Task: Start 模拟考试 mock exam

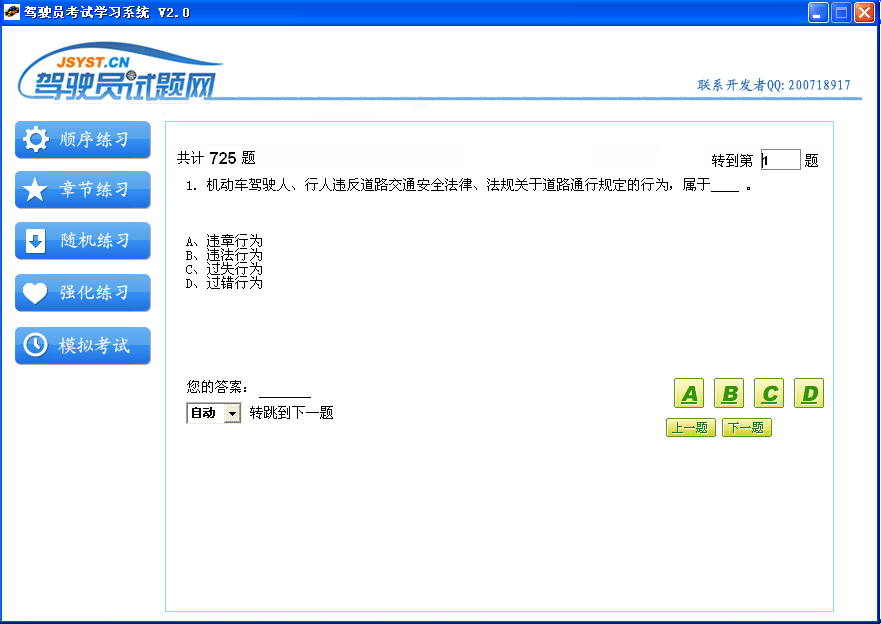Action: (83, 345)
